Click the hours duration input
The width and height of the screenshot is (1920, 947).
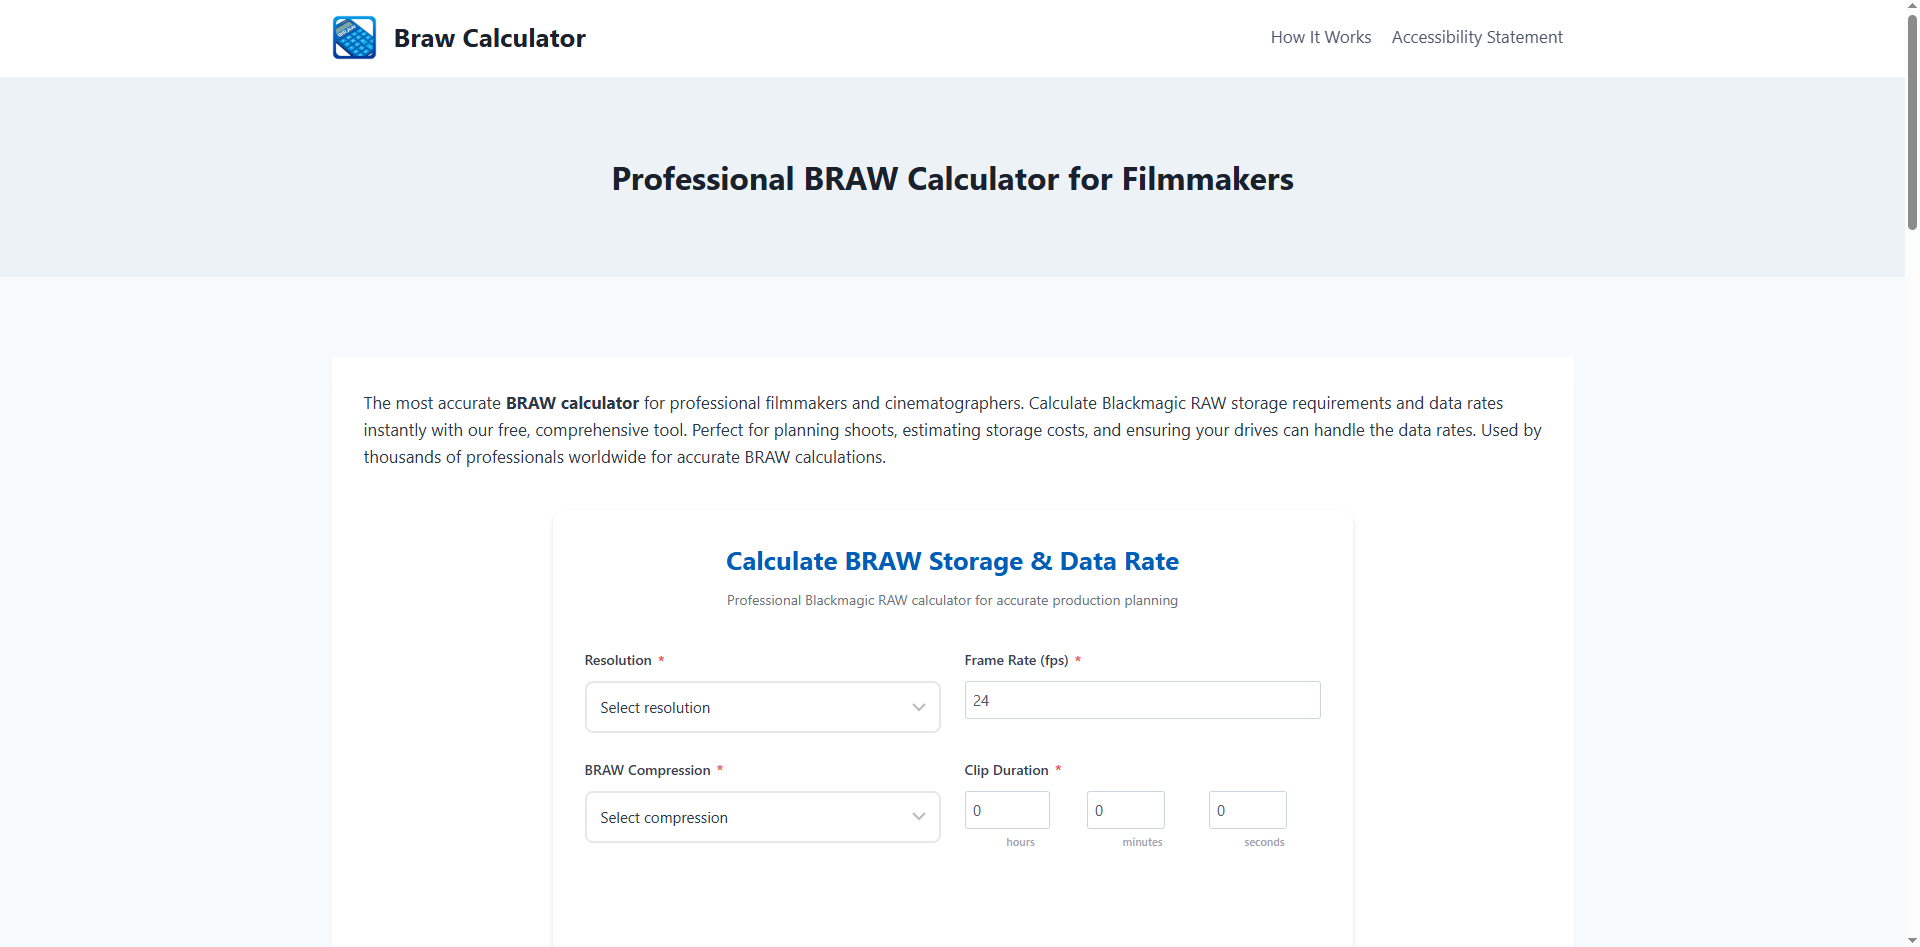1007,810
